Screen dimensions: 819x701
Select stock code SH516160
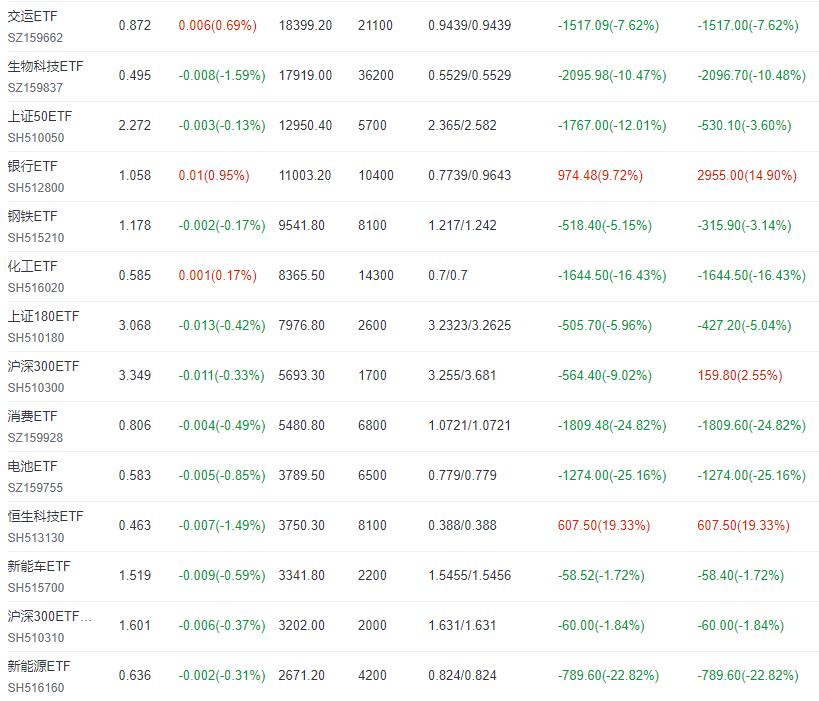click(36, 688)
